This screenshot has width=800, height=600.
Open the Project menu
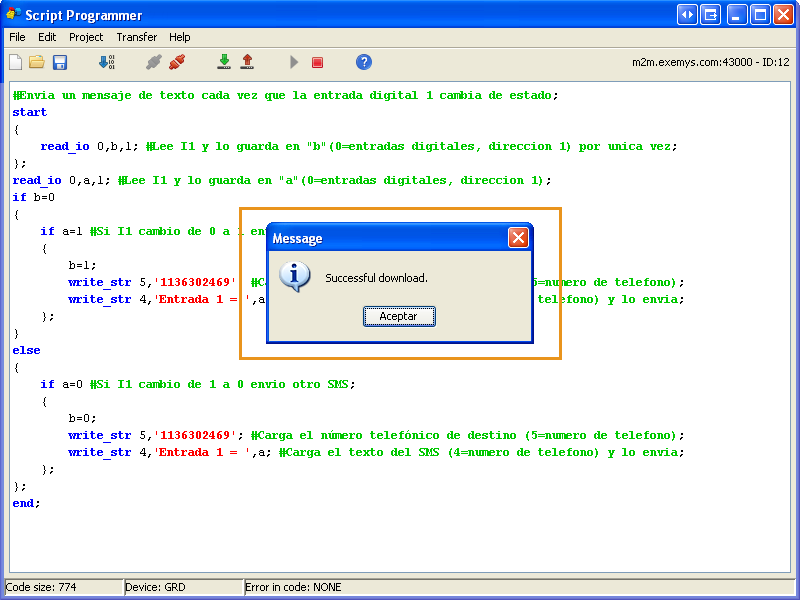click(x=86, y=37)
